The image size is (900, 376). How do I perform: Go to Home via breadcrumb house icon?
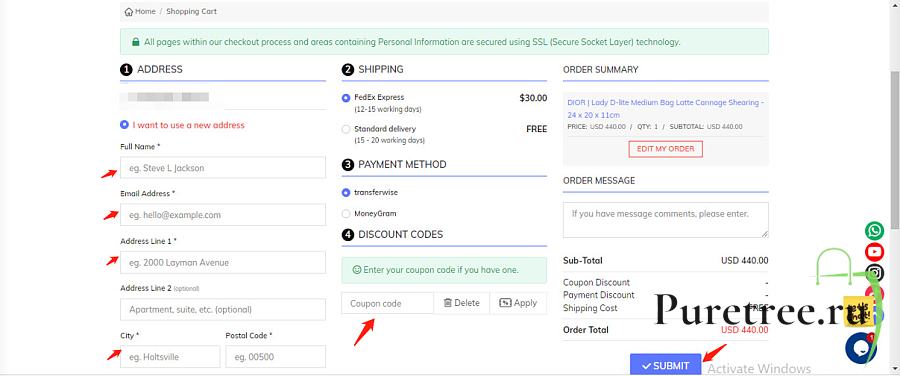pos(129,11)
